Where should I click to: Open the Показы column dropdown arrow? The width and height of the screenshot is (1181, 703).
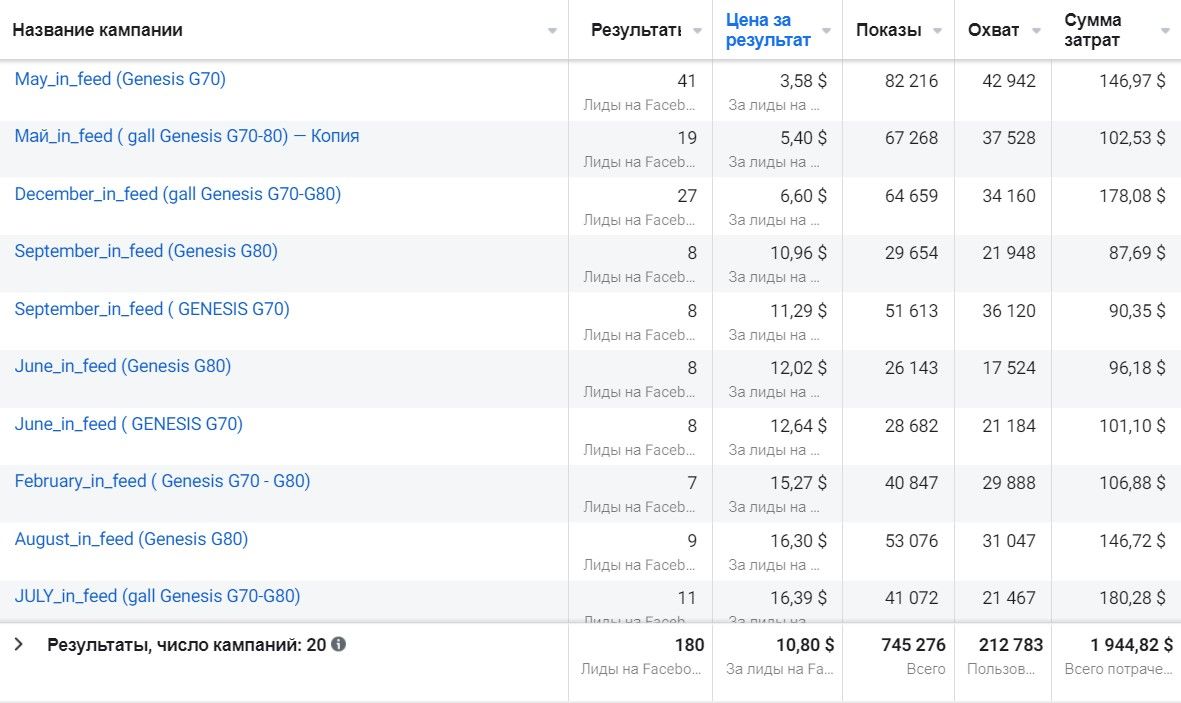(937, 31)
